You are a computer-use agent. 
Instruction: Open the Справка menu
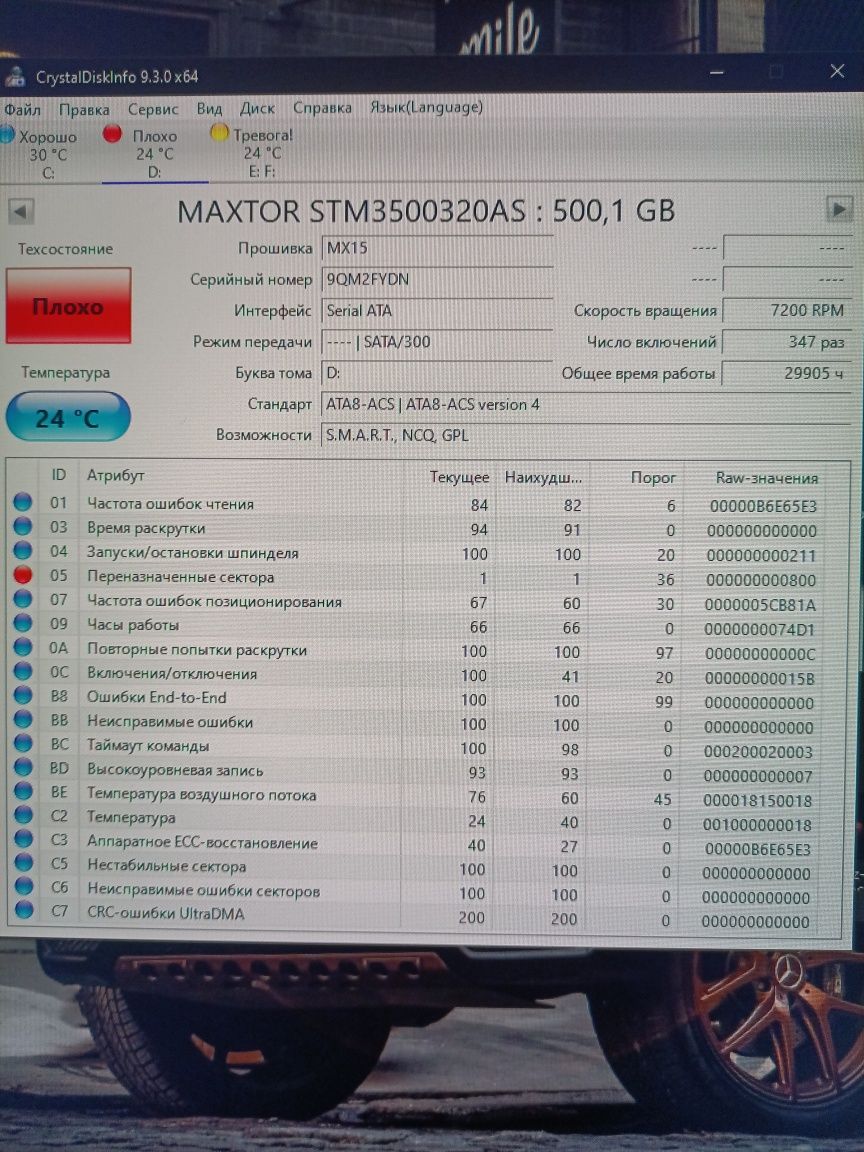(x=322, y=107)
